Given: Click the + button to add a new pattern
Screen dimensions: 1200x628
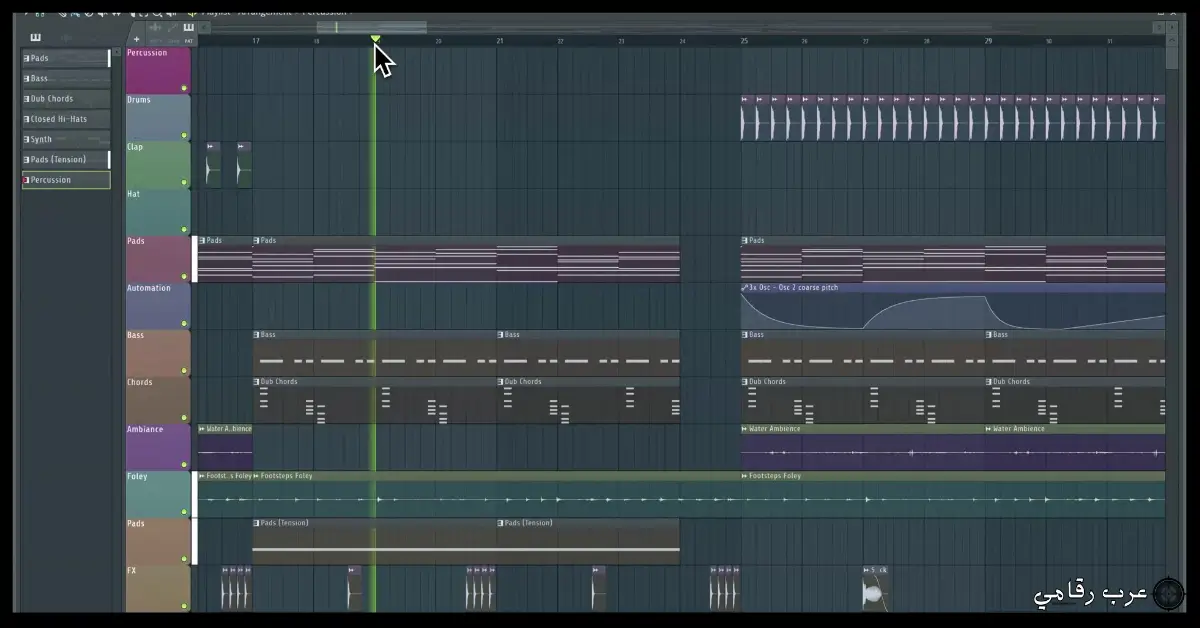Looking at the screenshot, I should click(135, 40).
